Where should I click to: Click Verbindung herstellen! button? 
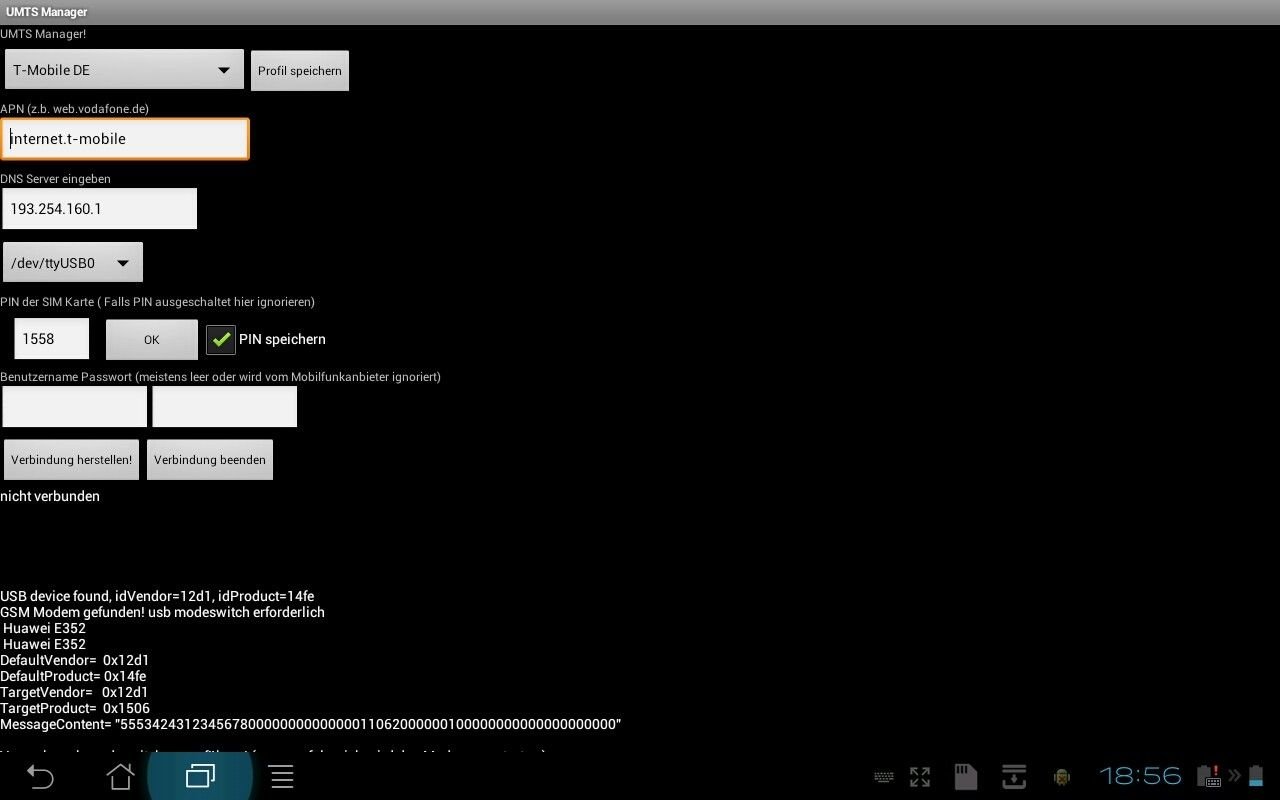point(71,460)
